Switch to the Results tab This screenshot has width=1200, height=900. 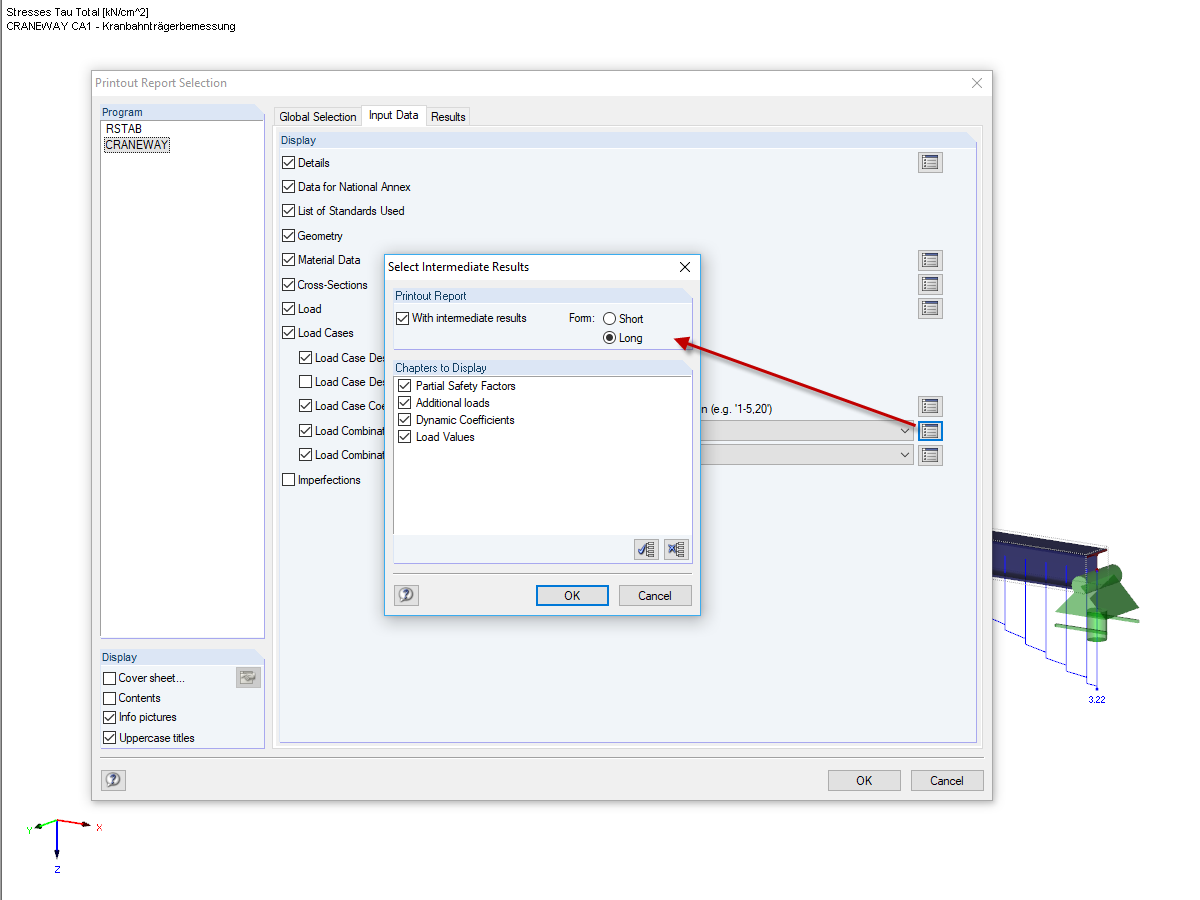[x=448, y=116]
